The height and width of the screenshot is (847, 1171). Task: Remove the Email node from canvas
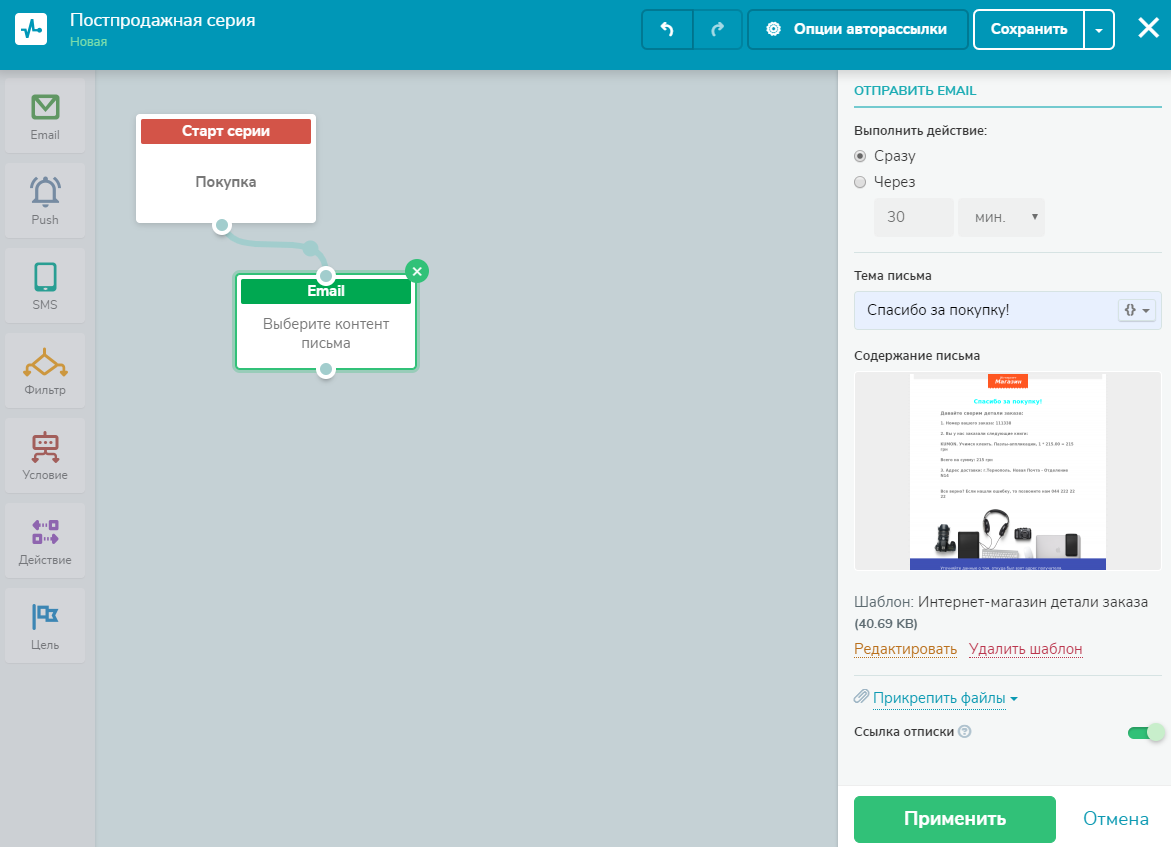point(417,271)
